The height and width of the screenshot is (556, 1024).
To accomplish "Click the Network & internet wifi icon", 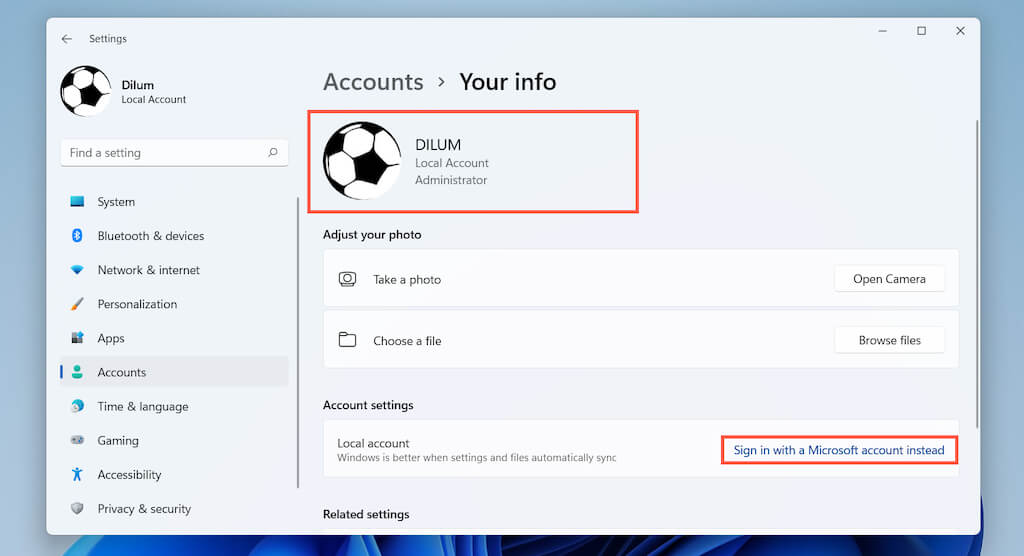I will 77,270.
